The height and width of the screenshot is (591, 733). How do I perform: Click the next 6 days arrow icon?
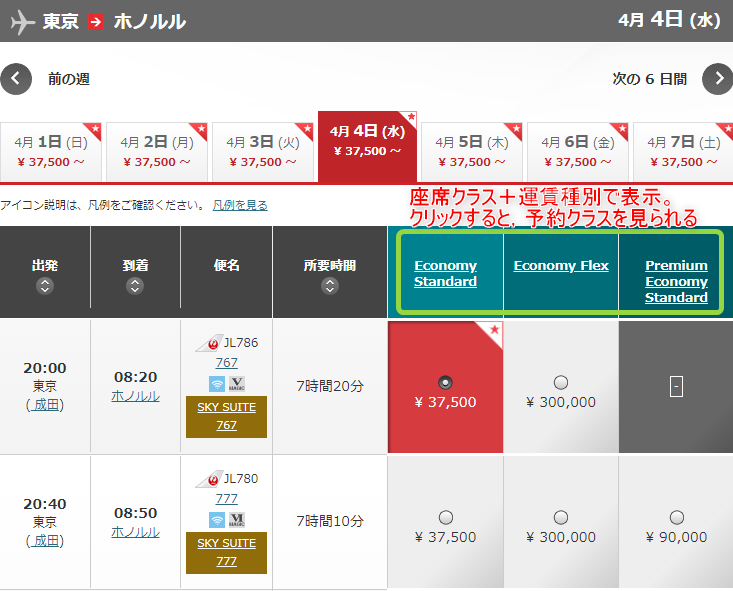717,79
